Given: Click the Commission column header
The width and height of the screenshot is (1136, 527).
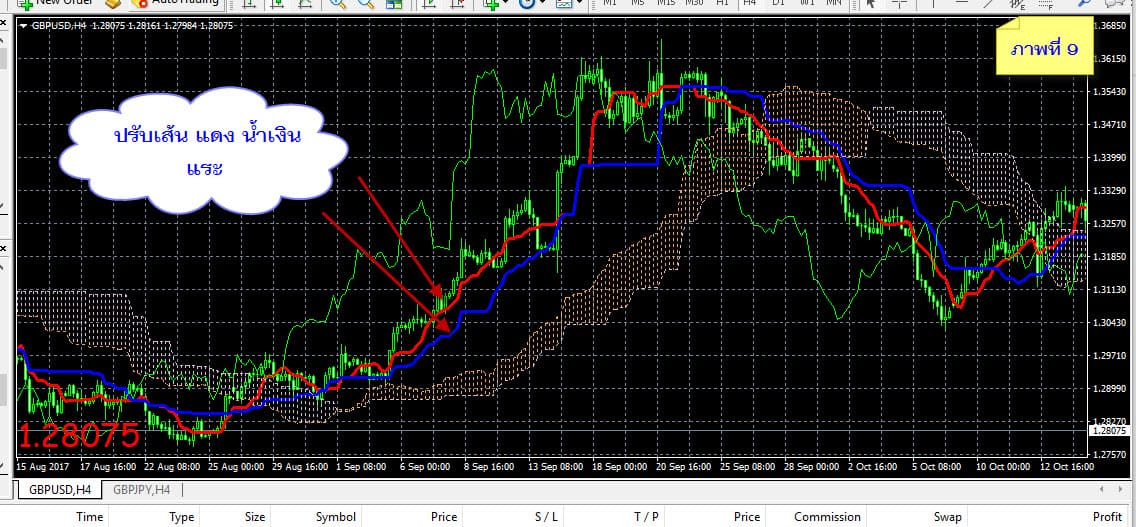Looking at the screenshot, I should (827, 517).
